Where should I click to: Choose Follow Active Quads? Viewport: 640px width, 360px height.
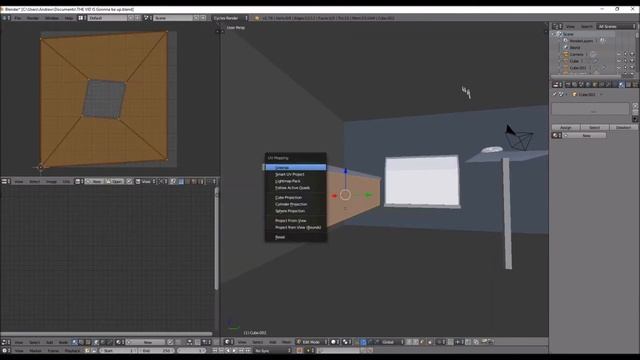pos(296,188)
